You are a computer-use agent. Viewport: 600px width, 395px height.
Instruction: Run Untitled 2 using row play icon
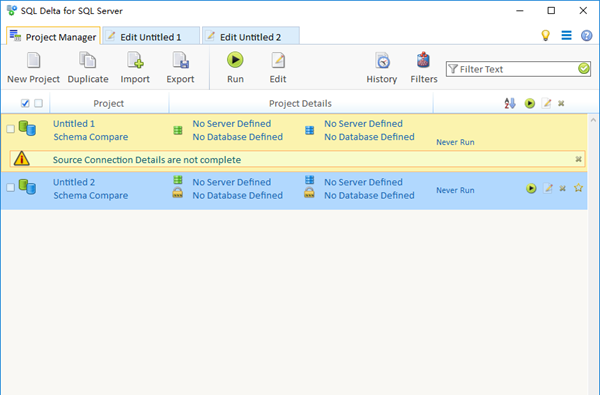(531, 188)
